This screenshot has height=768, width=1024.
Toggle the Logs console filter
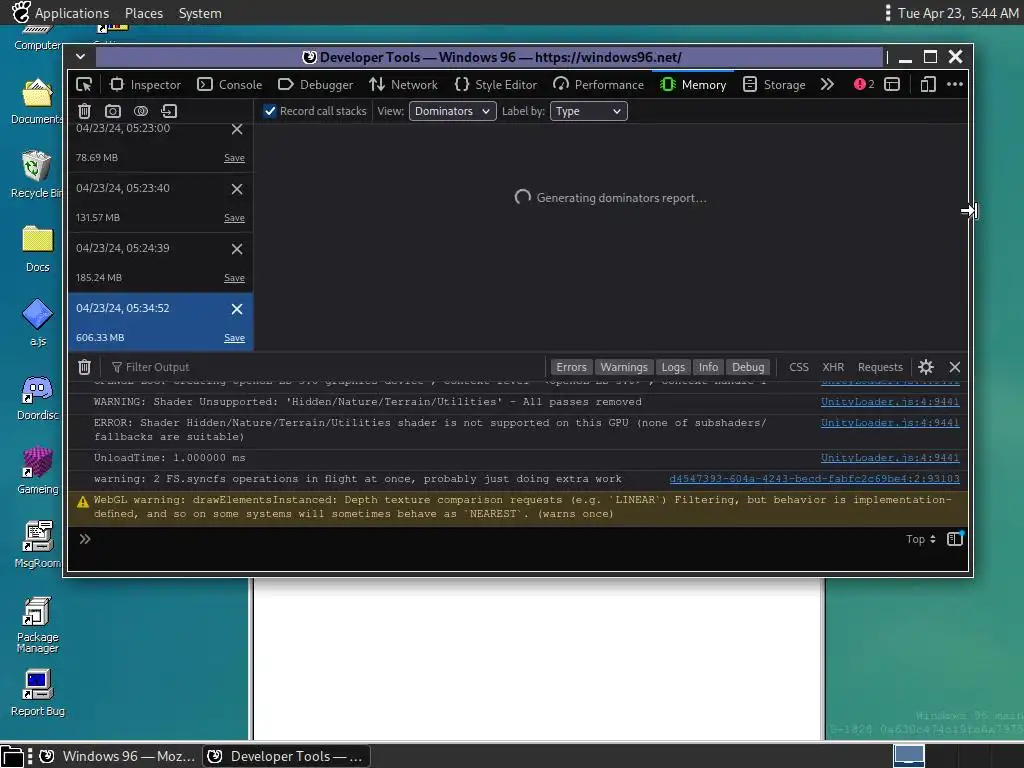click(x=673, y=367)
